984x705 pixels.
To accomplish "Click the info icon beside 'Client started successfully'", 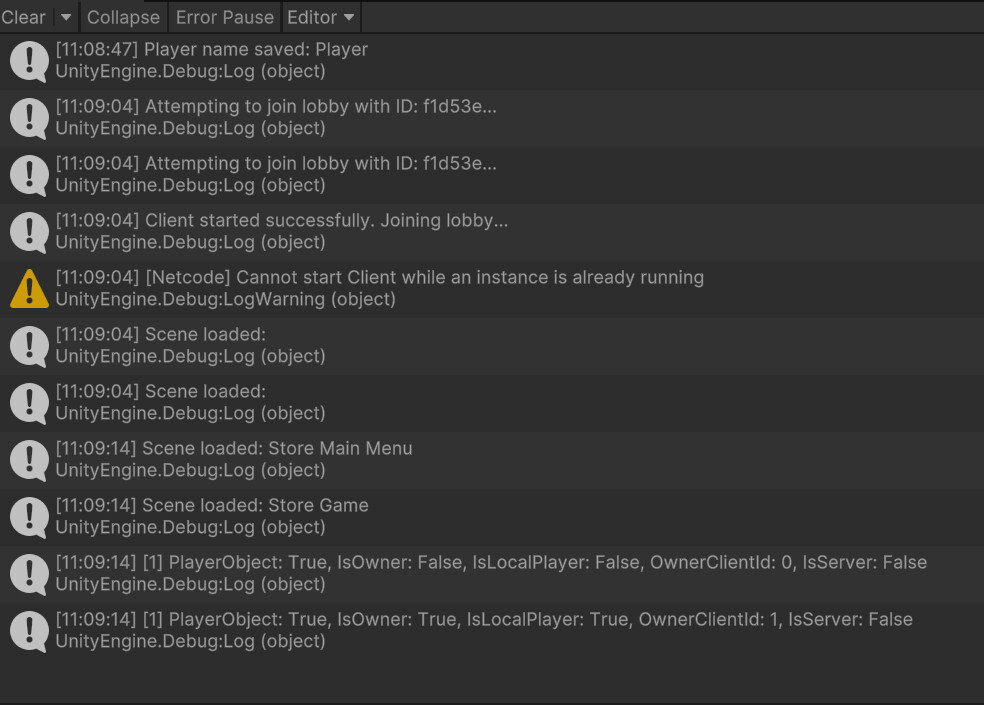I will [x=29, y=232].
